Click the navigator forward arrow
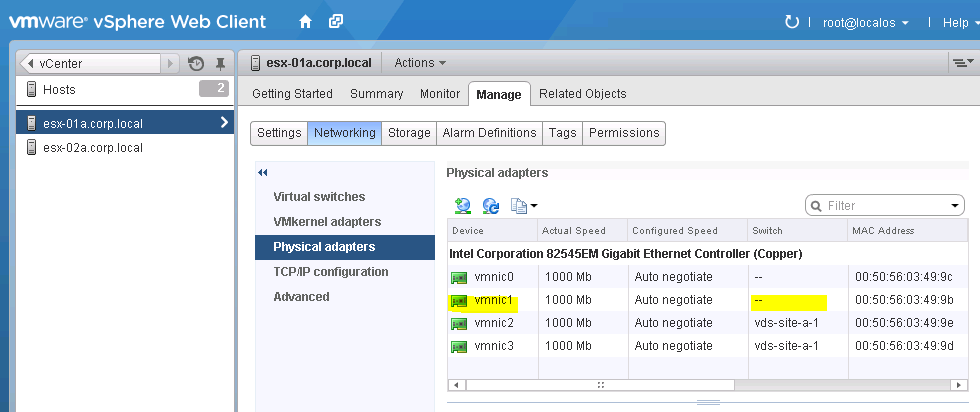Image resolution: width=980 pixels, height=412 pixels. point(170,63)
